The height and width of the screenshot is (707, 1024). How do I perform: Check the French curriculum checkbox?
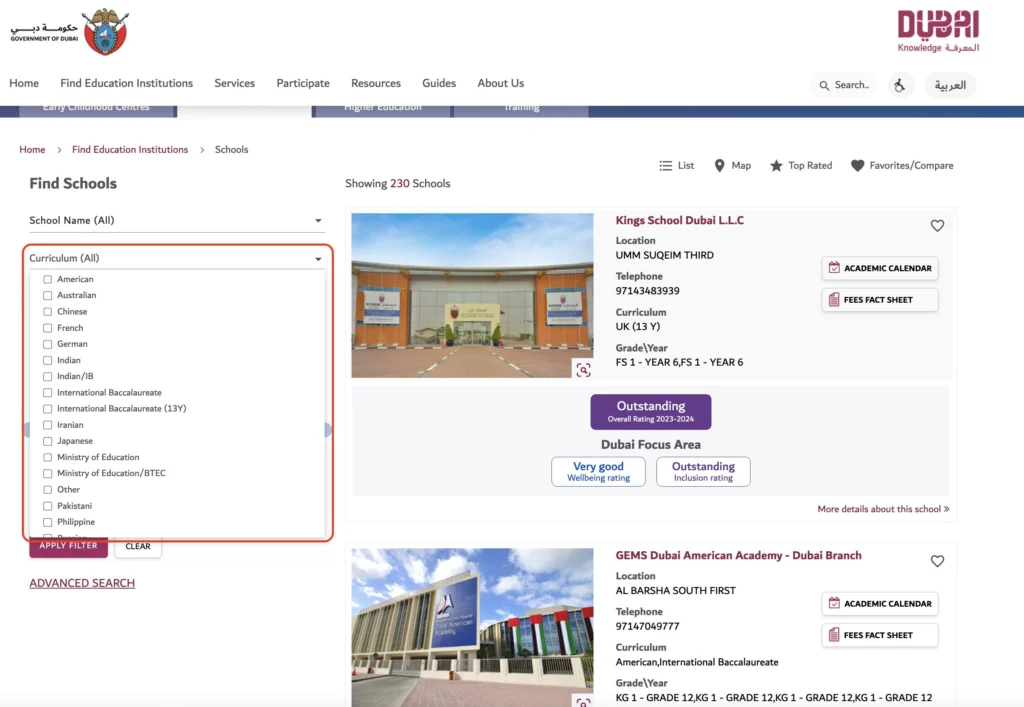point(48,328)
